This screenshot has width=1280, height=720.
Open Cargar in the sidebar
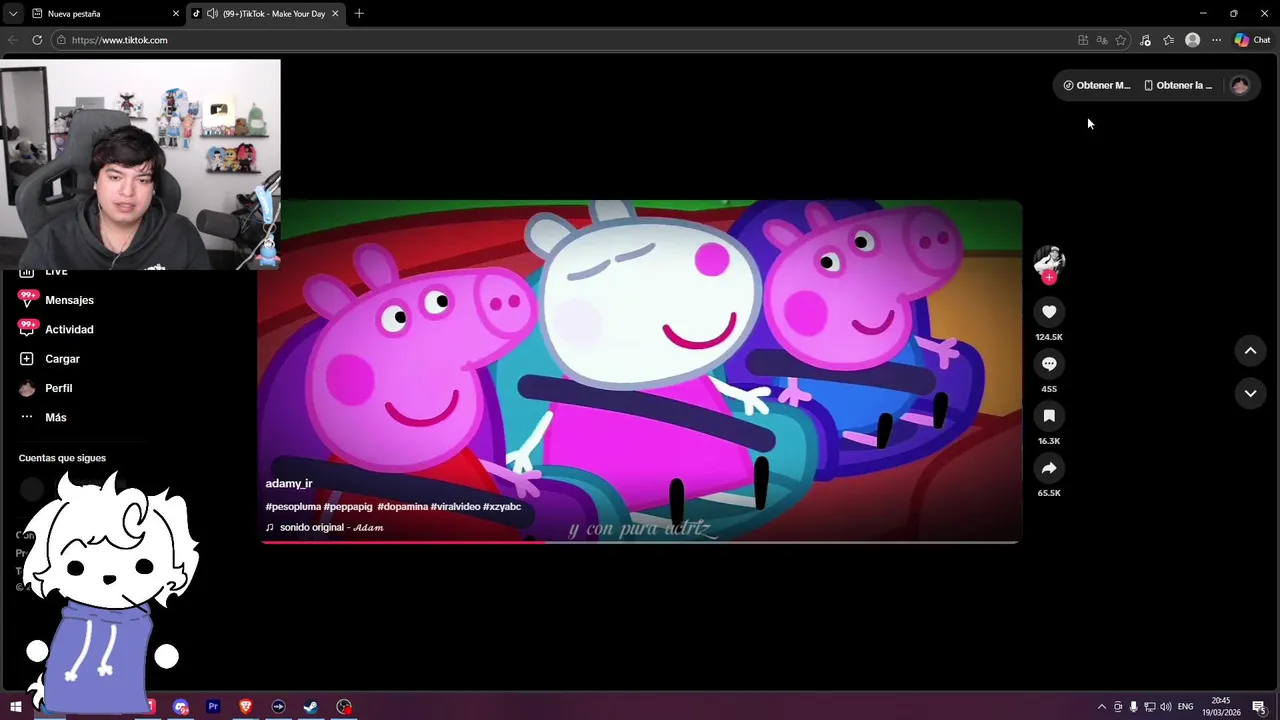click(x=62, y=359)
